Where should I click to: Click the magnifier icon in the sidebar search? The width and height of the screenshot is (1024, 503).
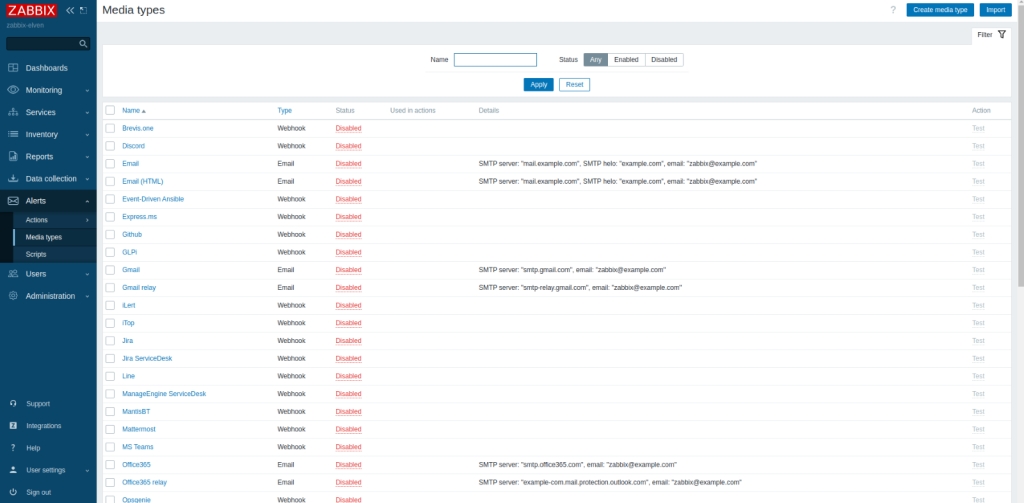83,44
